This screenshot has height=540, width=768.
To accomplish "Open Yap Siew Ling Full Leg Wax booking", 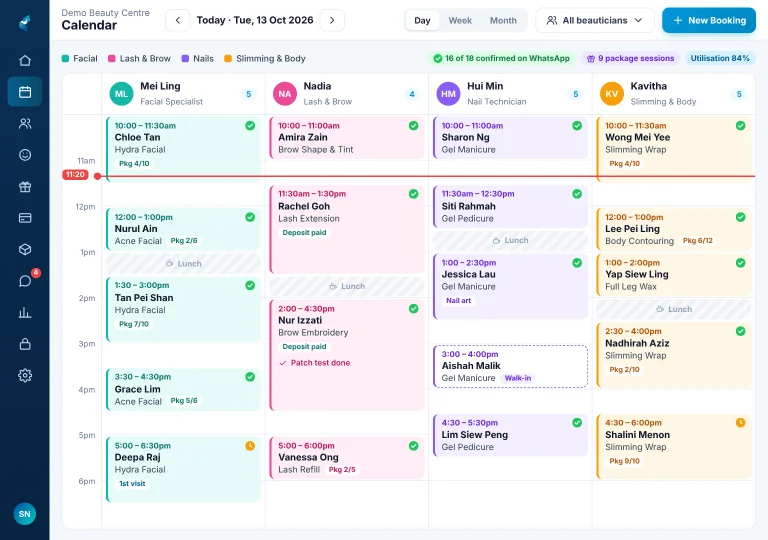I will pyautogui.click(x=674, y=275).
